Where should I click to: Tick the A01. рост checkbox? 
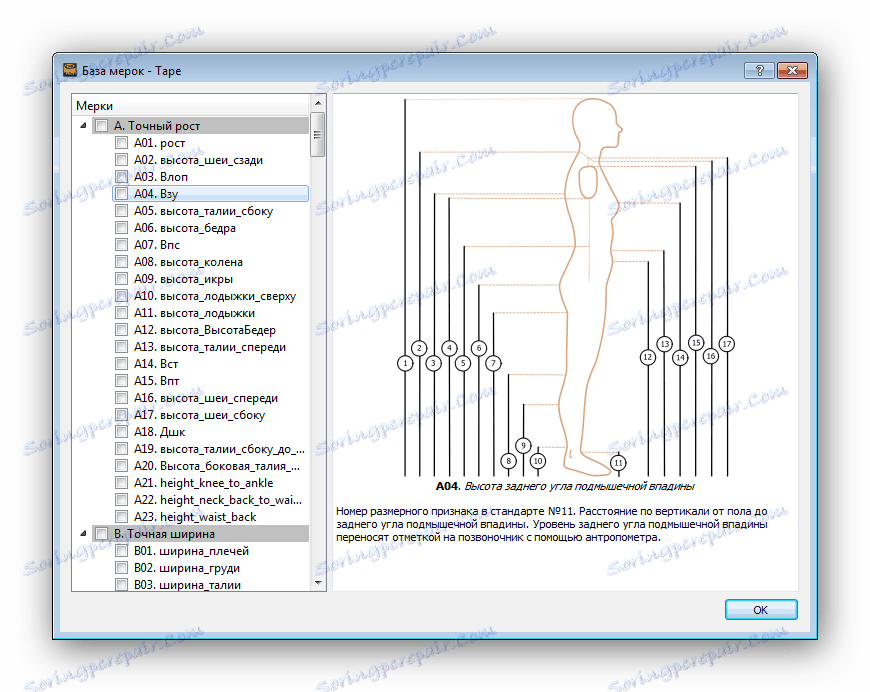tap(121, 143)
